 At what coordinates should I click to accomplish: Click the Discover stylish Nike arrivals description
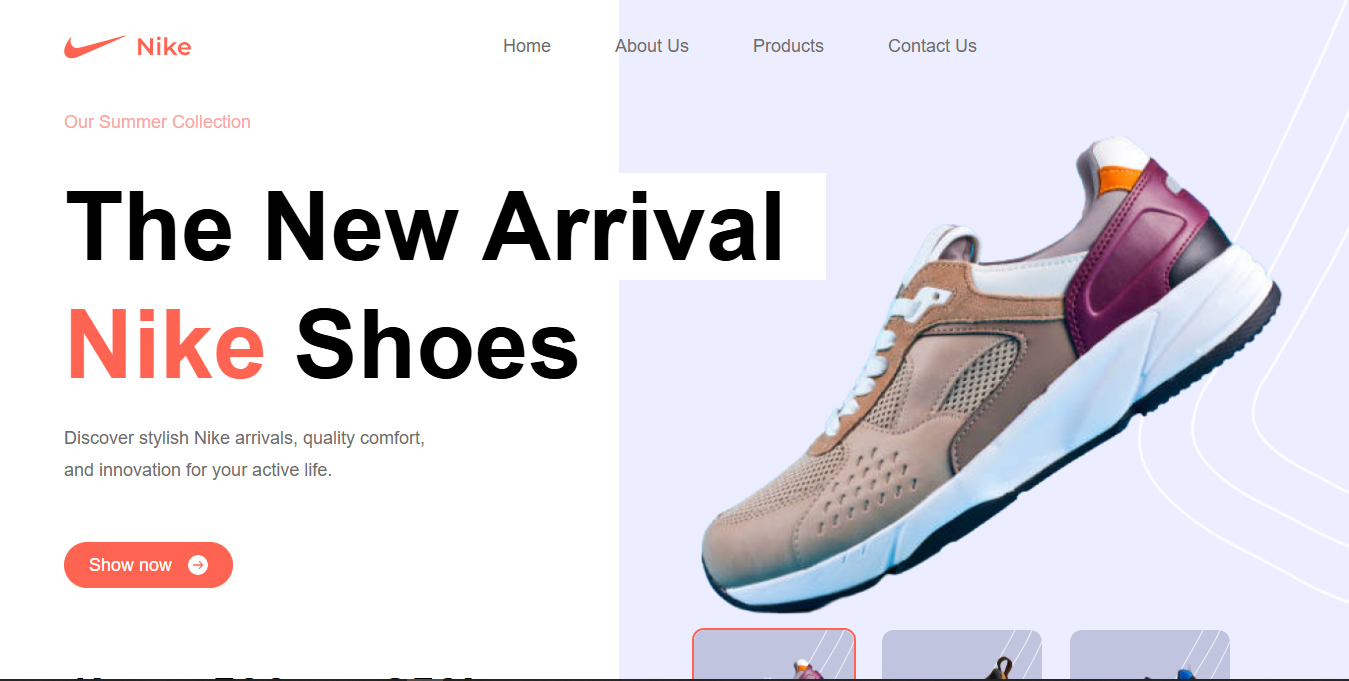coord(245,454)
